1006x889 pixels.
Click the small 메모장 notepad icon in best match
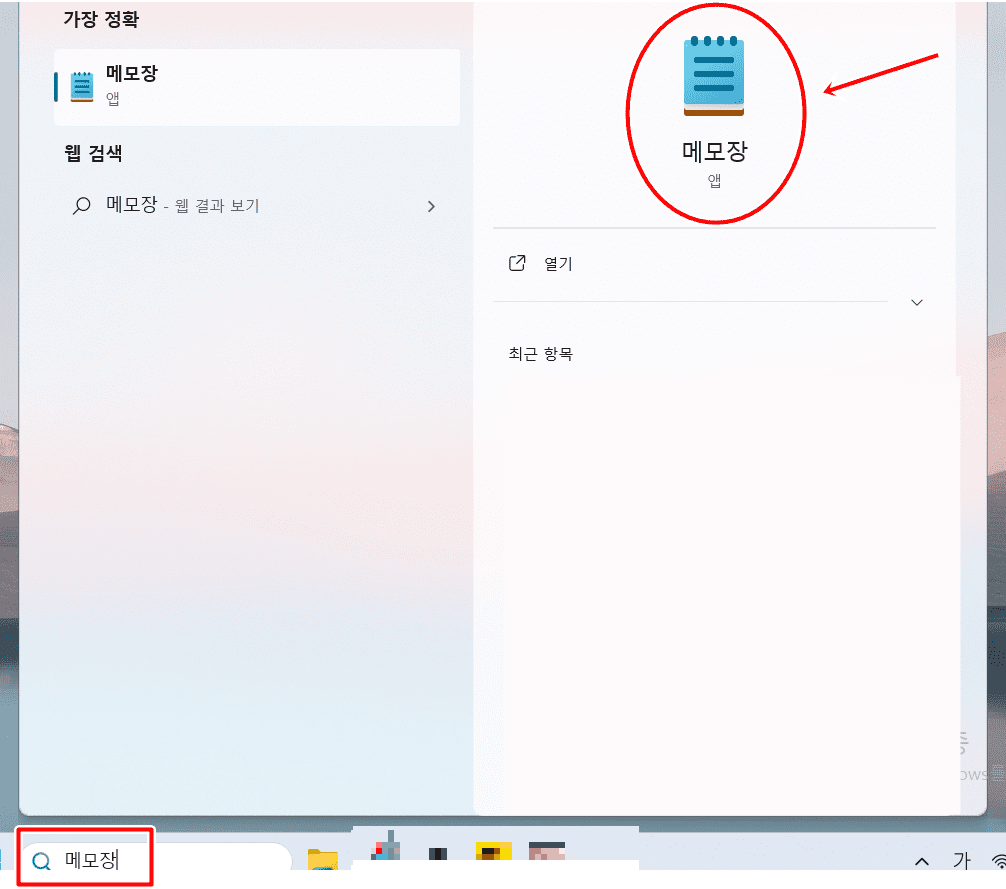click(x=81, y=87)
